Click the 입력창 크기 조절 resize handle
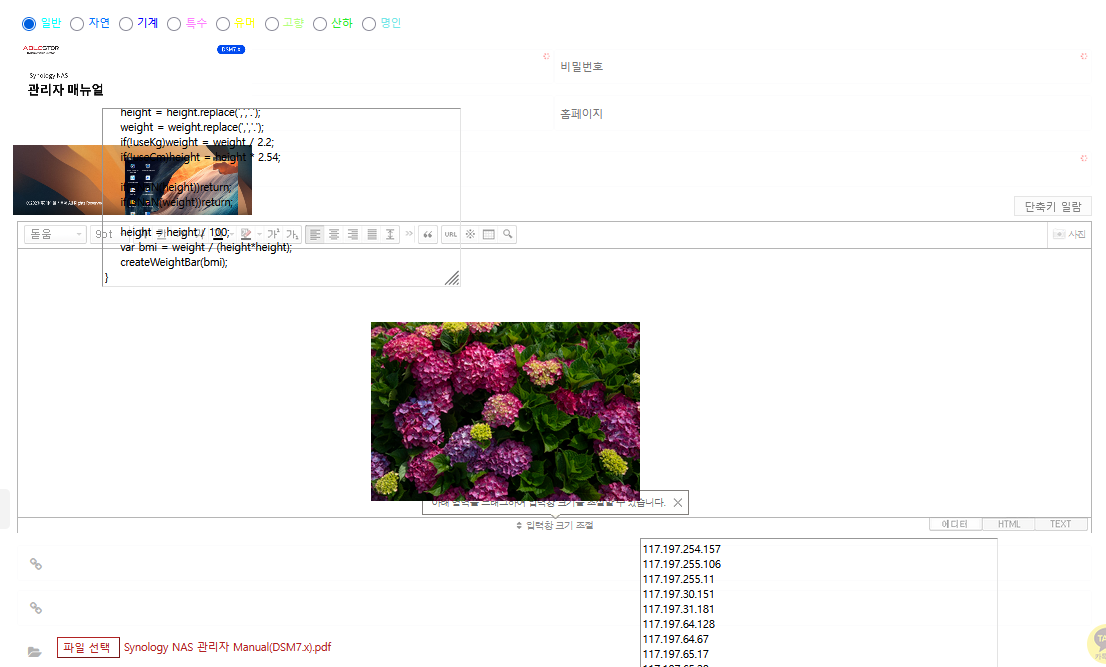This screenshot has width=1106, height=667. point(554,525)
